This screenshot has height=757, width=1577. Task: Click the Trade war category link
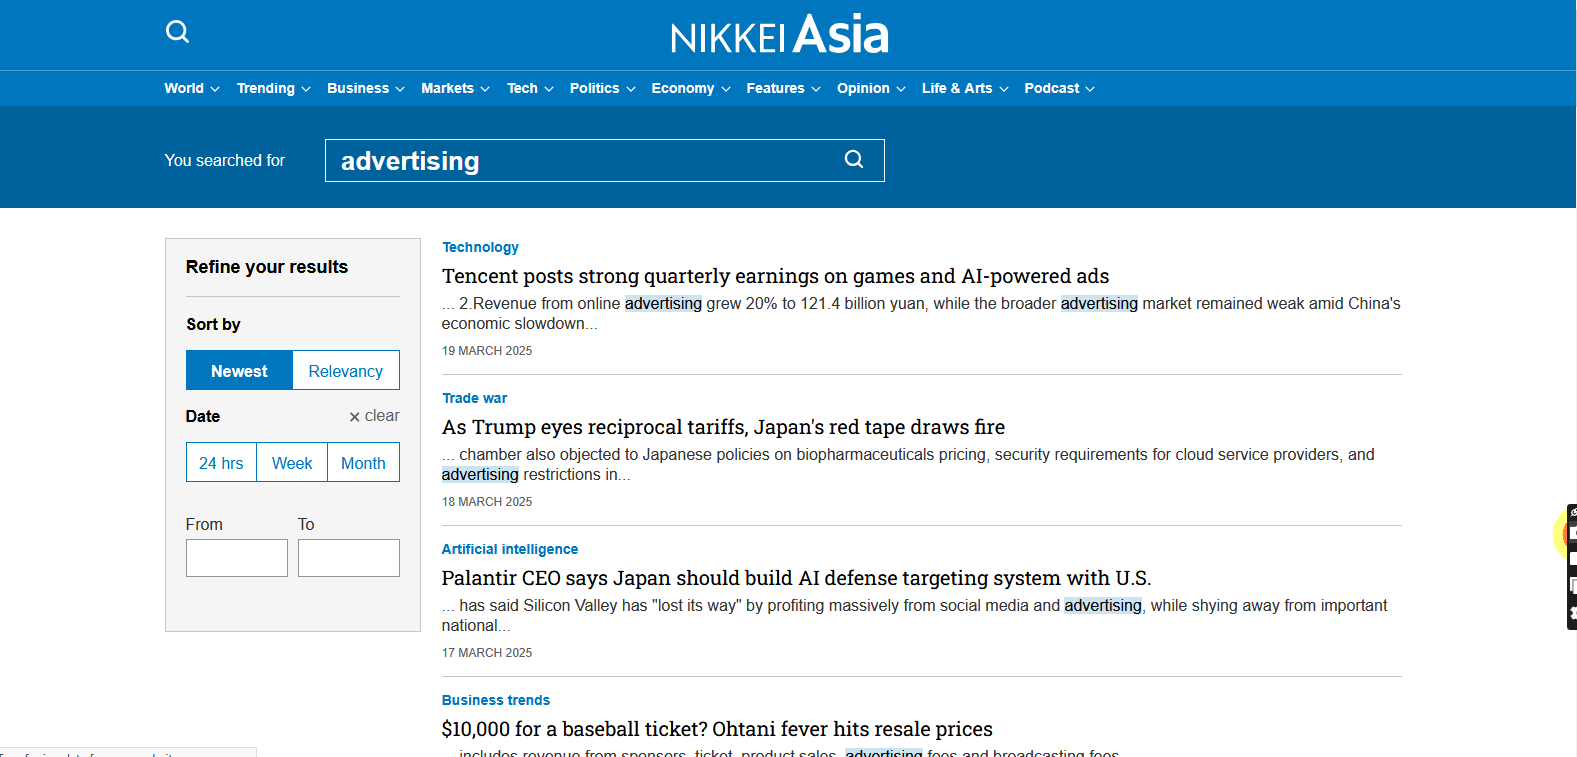(474, 398)
